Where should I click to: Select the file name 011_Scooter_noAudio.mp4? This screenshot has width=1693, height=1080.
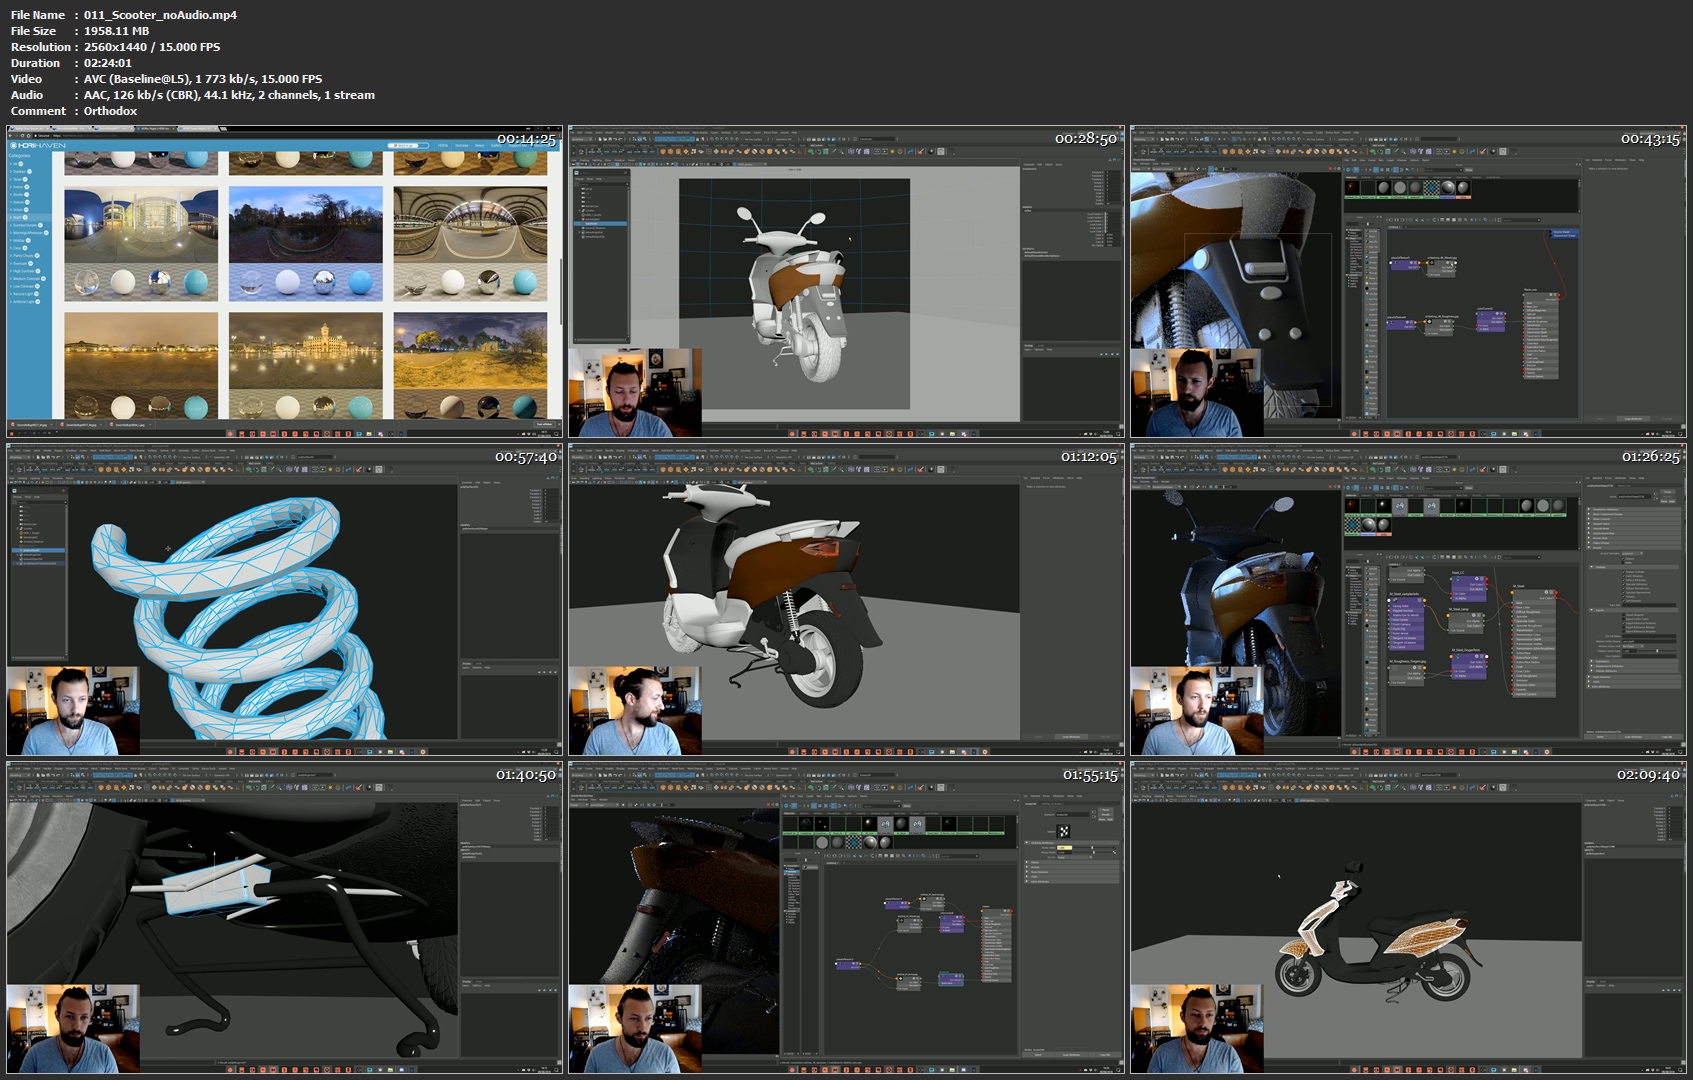(160, 15)
